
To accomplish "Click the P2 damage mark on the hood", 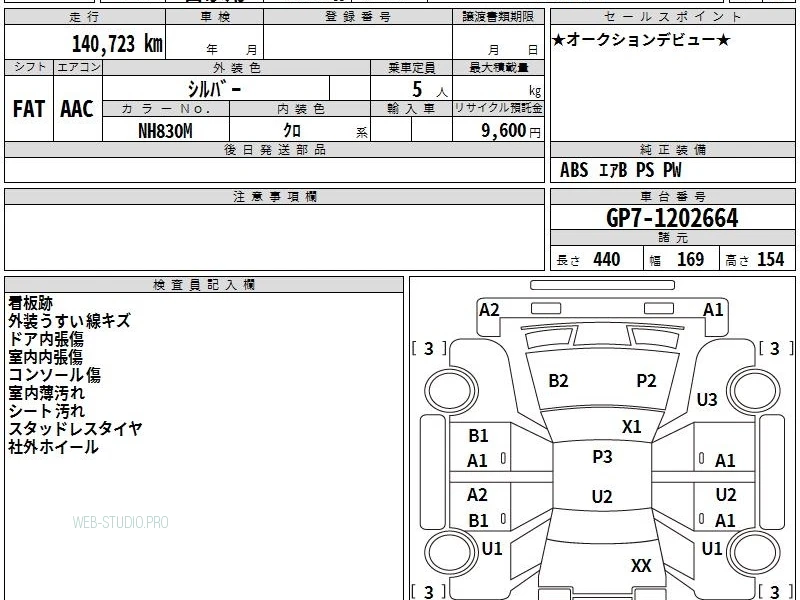I will pos(646,381).
